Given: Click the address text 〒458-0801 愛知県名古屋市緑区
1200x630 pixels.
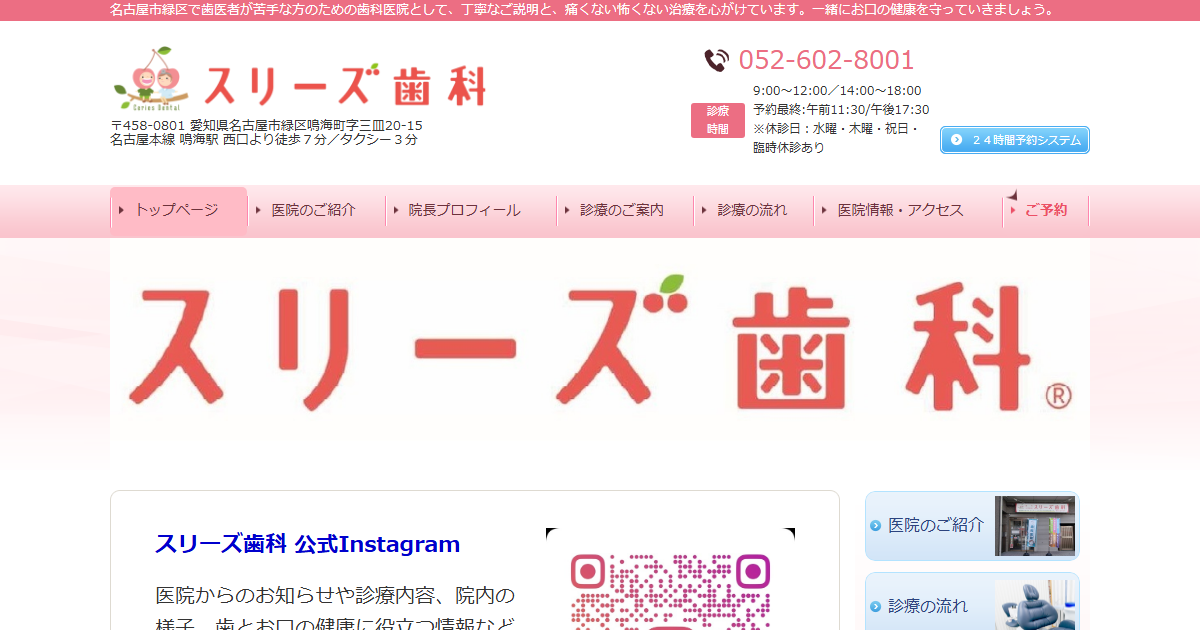Looking at the screenshot, I should pyautogui.click(x=267, y=125).
